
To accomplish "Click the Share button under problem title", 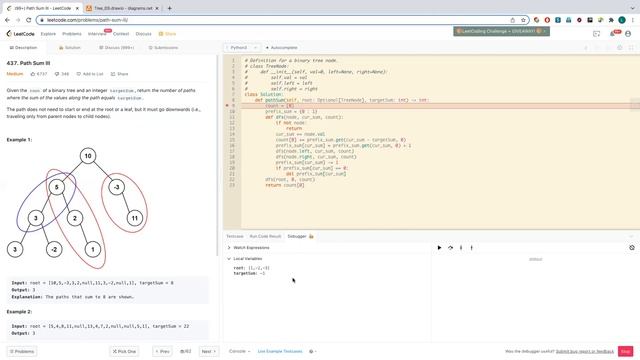I will (x=119, y=74).
